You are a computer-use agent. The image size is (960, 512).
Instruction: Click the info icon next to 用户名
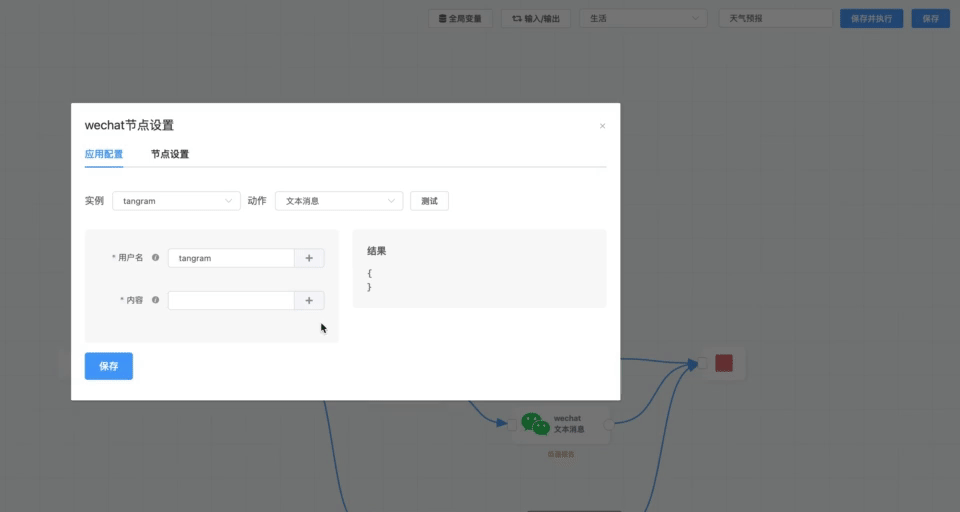[x=155, y=258]
